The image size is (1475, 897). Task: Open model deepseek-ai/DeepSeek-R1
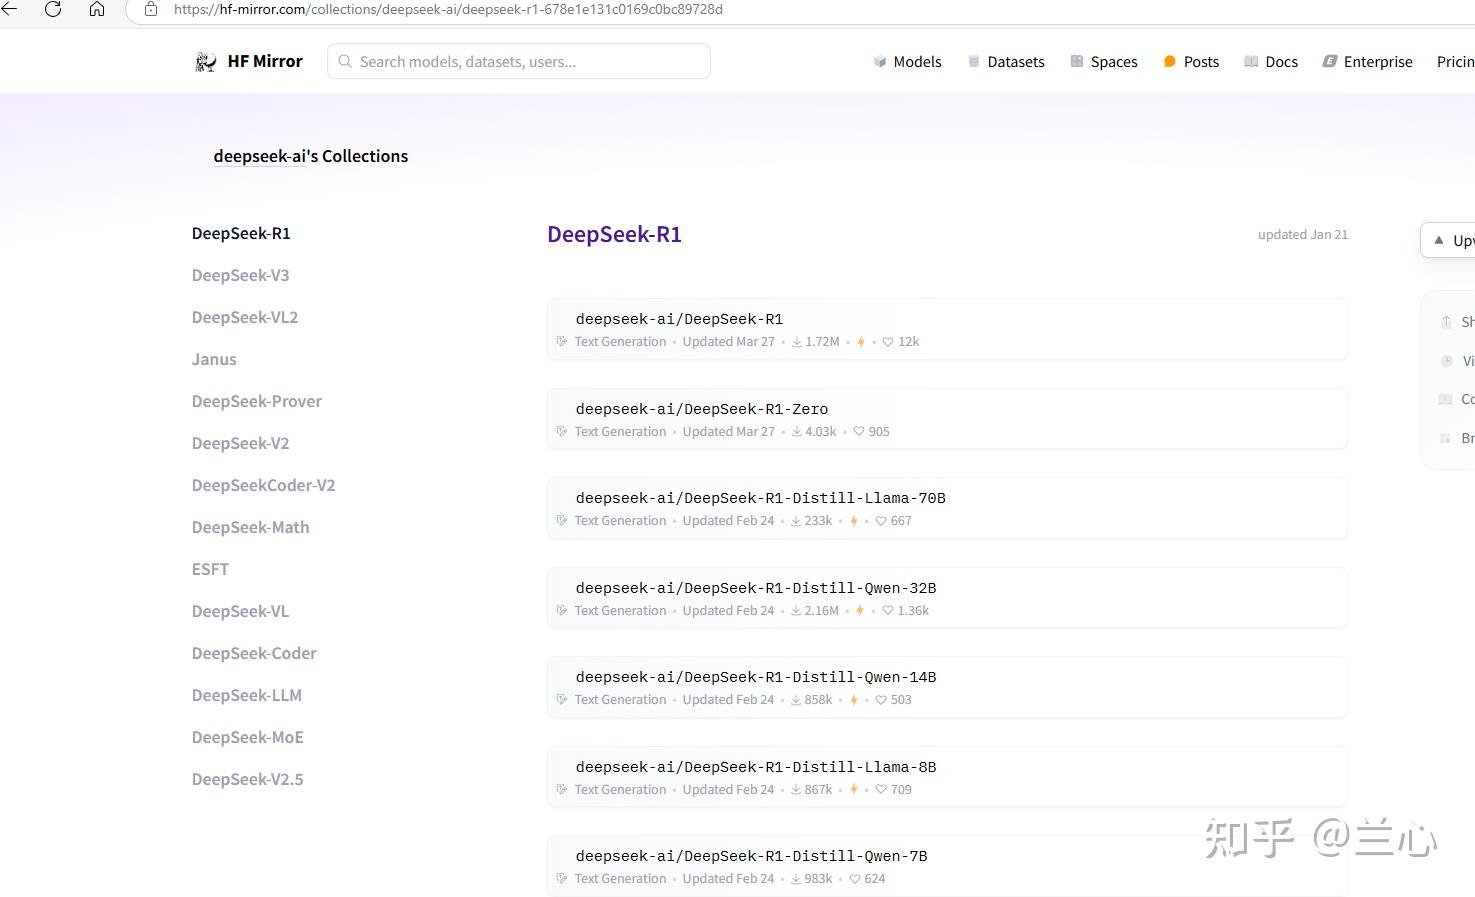click(679, 319)
